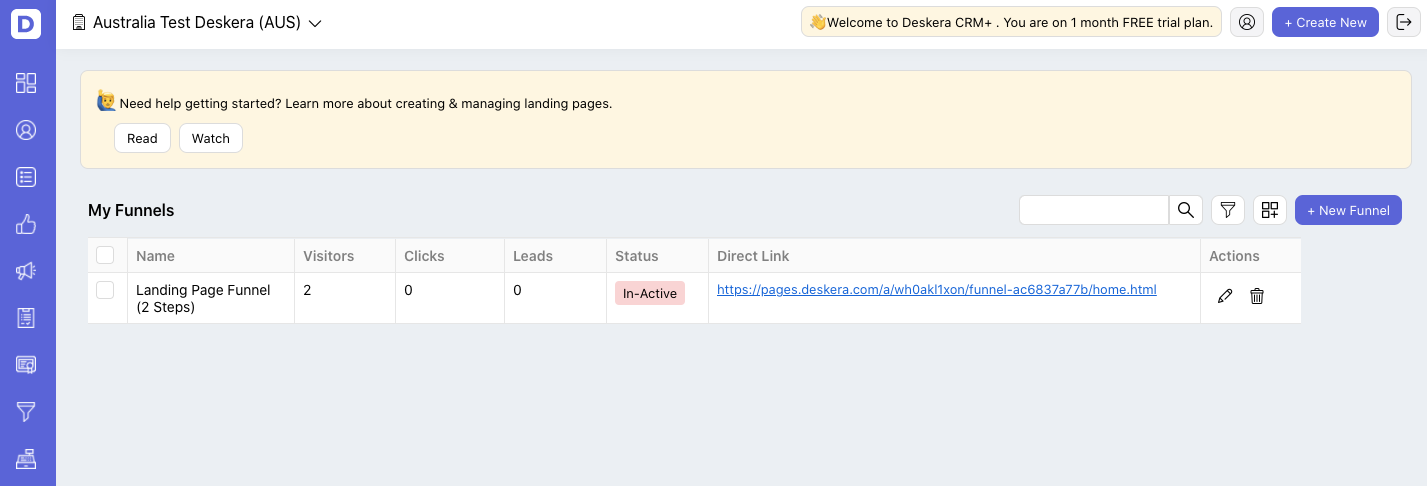Open the funnel icon in sidebar
The width and height of the screenshot is (1427, 486).
tap(26, 412)
